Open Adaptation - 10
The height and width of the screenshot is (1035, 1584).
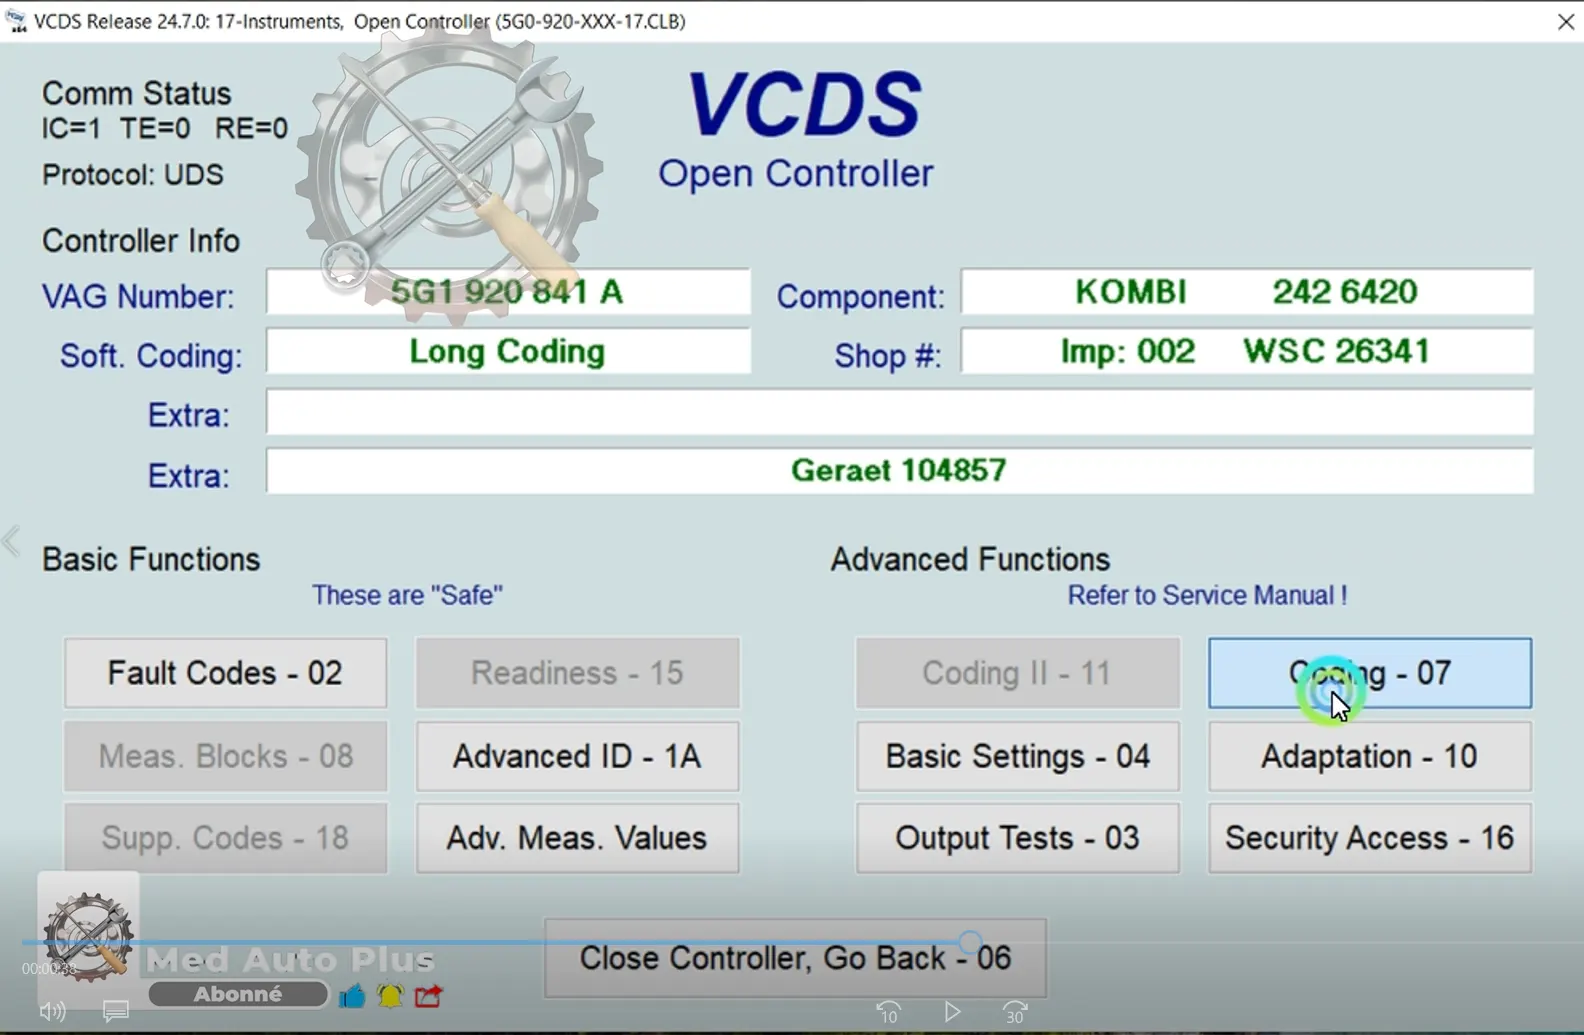1370,756
